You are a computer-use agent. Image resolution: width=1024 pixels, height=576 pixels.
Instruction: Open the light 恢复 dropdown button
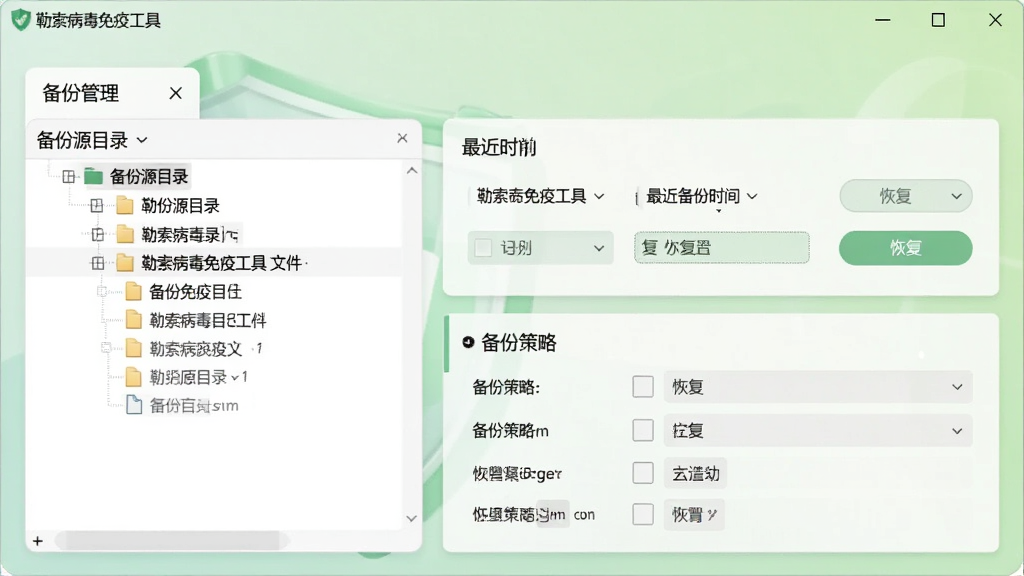coord(905,196)
